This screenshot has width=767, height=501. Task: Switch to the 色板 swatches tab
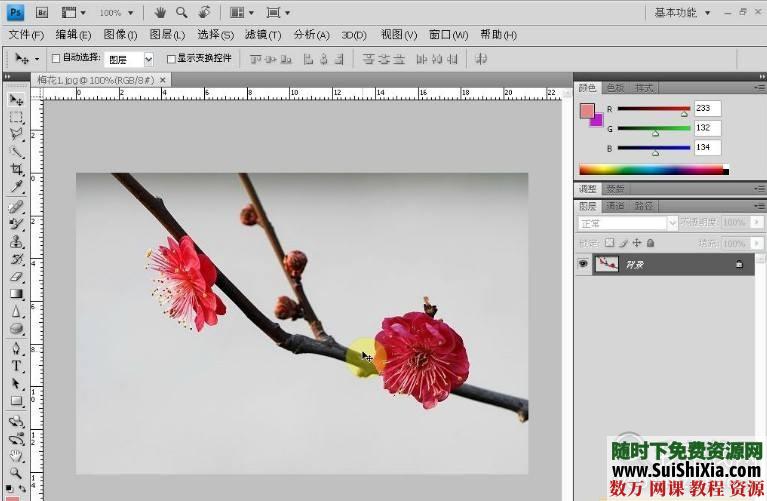(x=615, y=88)
